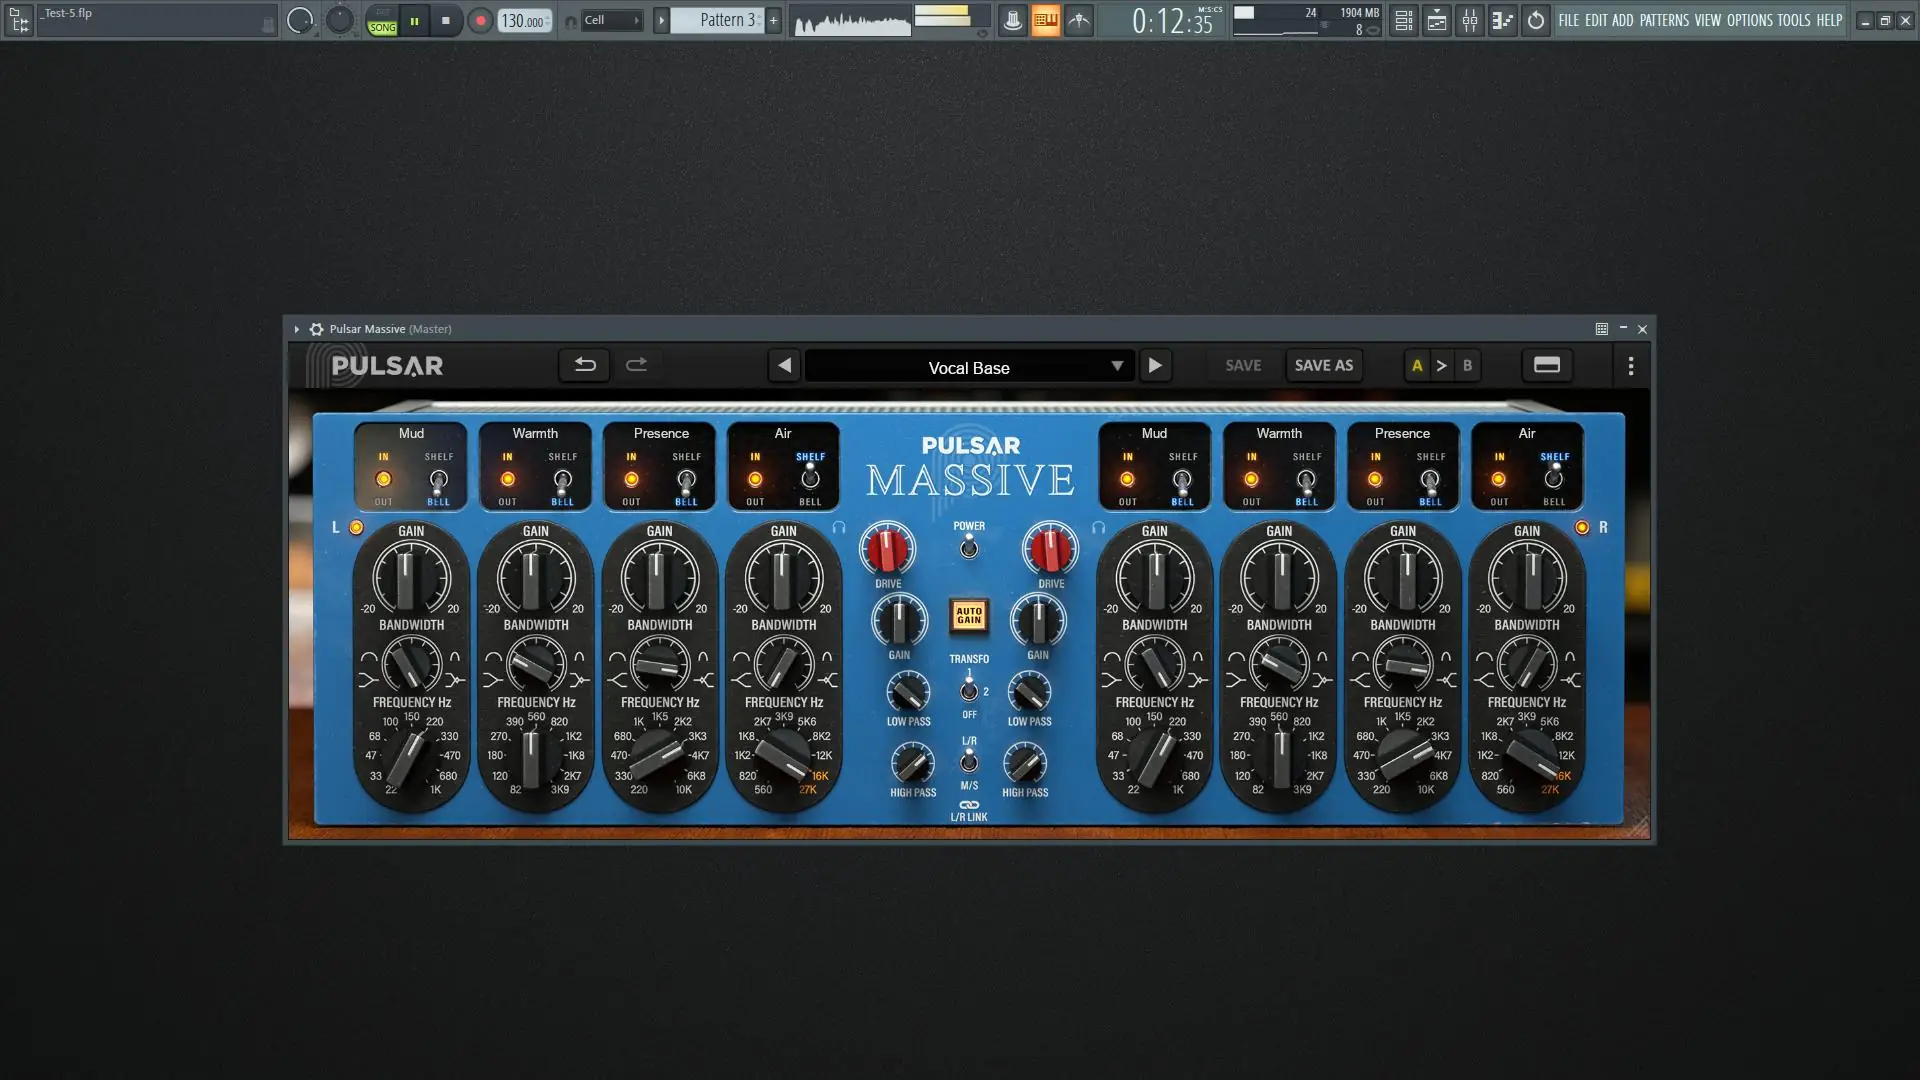Screen dimensions: 1920x1080
Task: Click the record button in the transport
Action: tap(479, 20)
